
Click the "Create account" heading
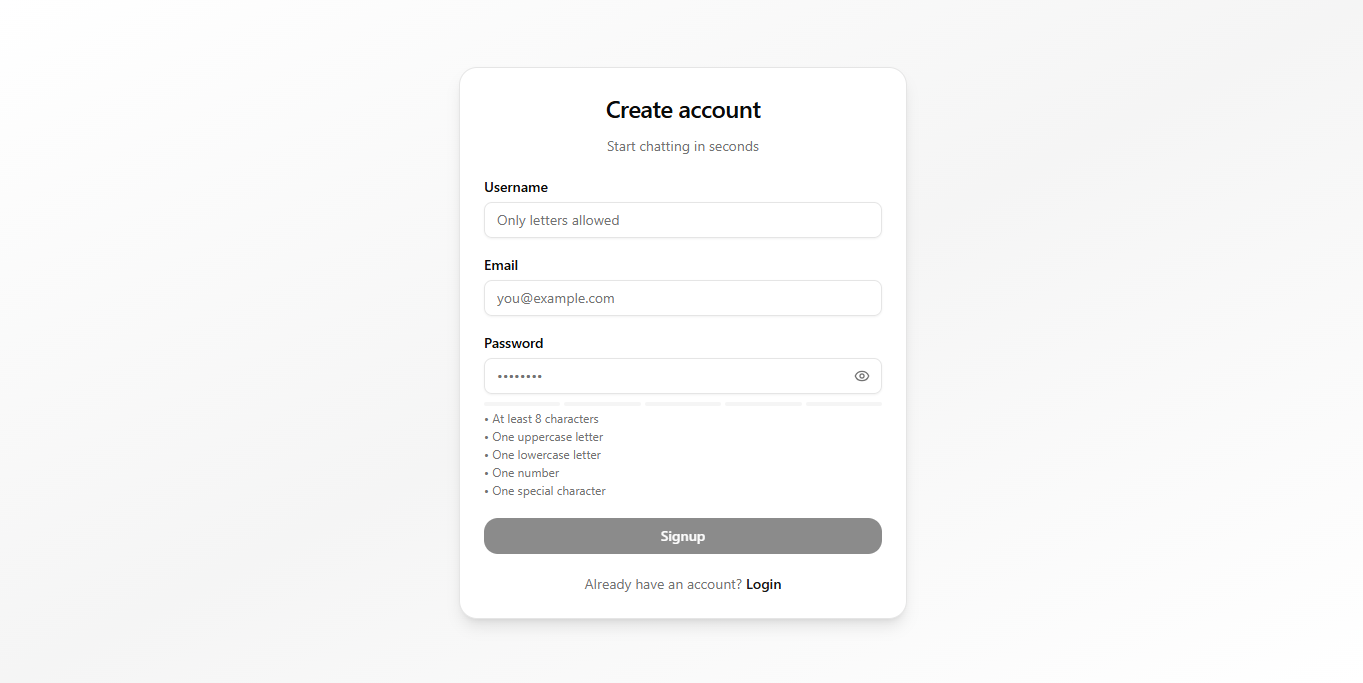click(x=683, y=110)
